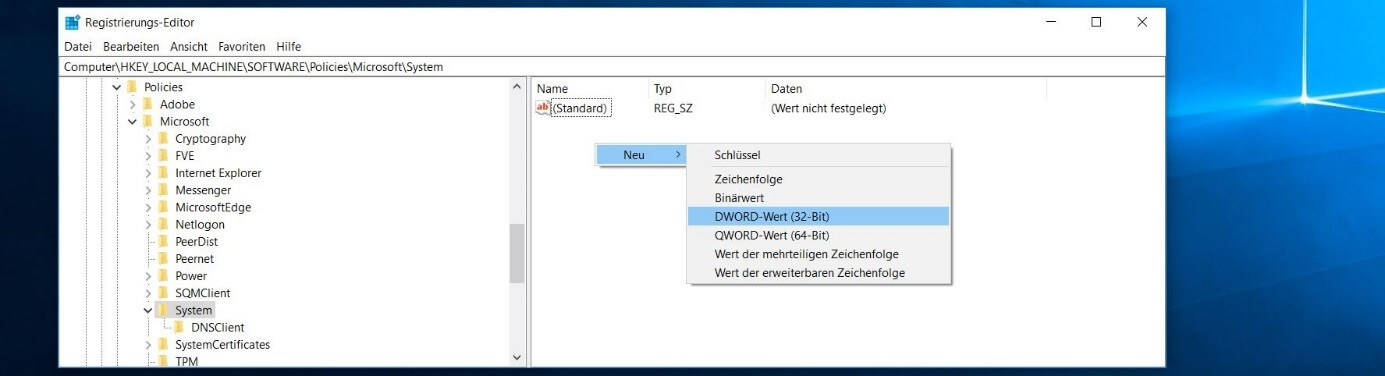Click the (Standard) value ab icon
Image resolution: width=1385 pixels, height=376 pixels.
[x=543, y=108]
